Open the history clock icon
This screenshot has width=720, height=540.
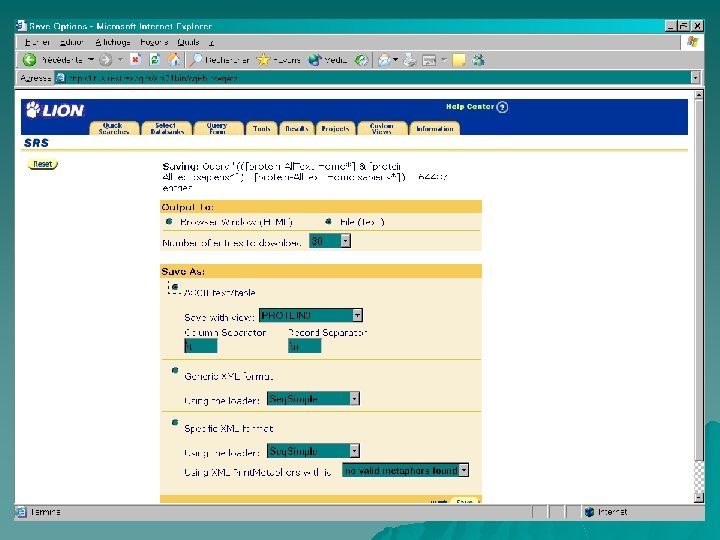click(x=361, y=60)
